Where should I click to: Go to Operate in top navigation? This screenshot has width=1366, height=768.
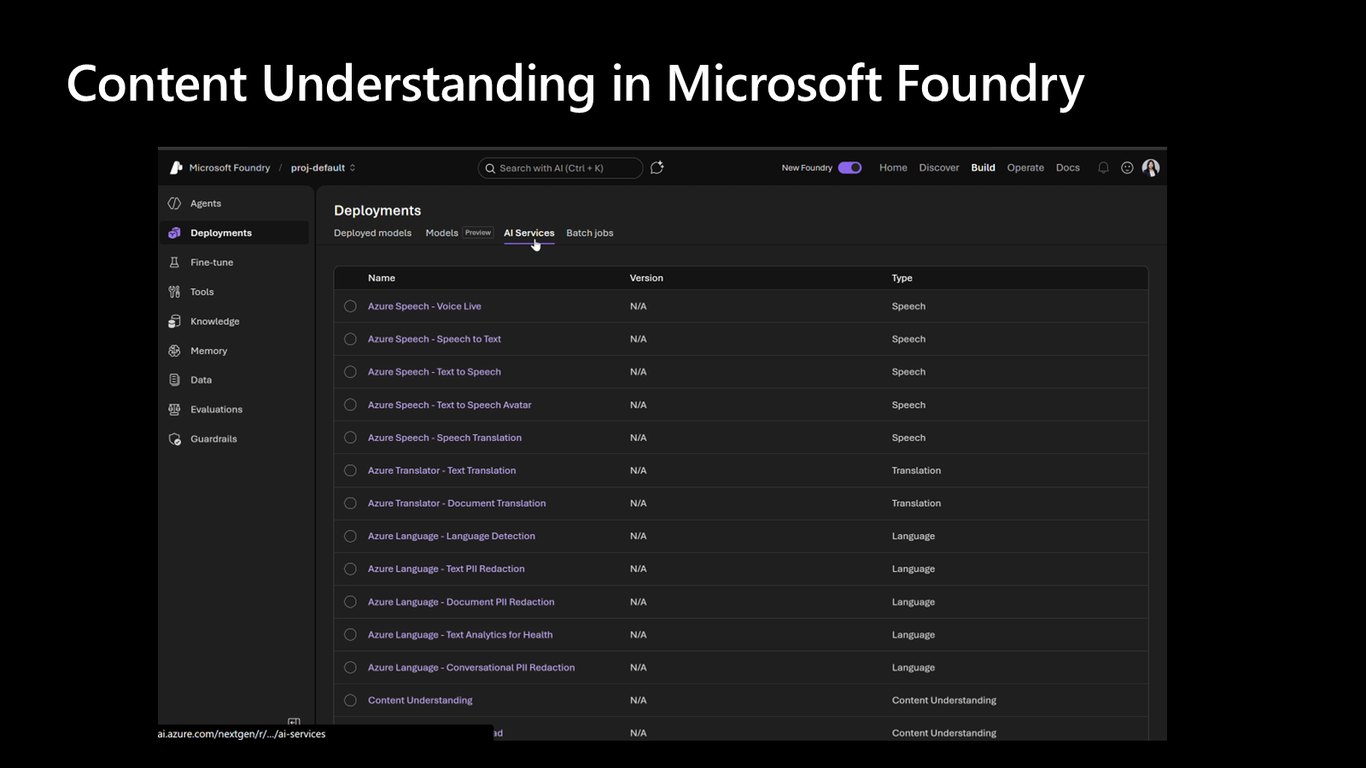click(1025, 168)
